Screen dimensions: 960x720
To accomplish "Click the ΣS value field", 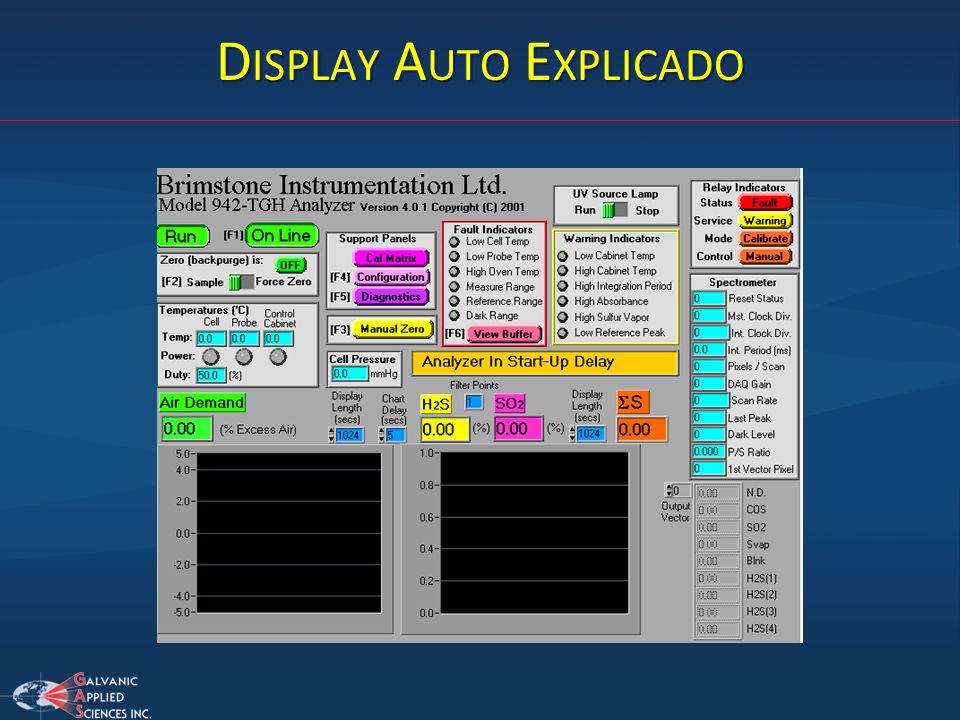I will [x=642, y=429].
